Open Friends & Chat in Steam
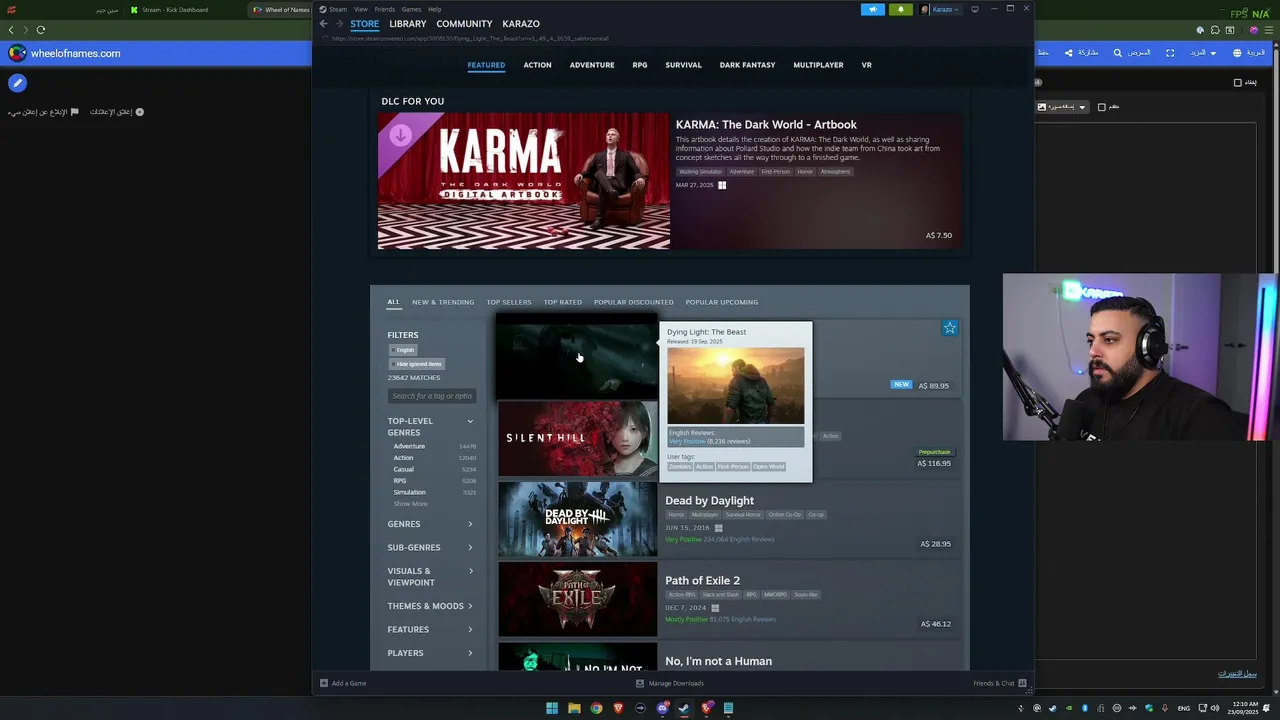 pyautogui.click(x=999, y=683)
